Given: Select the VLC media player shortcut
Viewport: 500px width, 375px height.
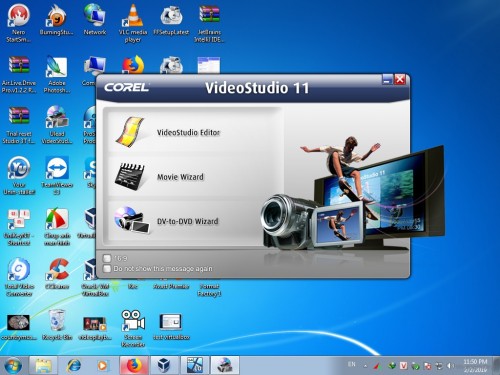Looking at the screenshot, I should [x=133, y=23].
